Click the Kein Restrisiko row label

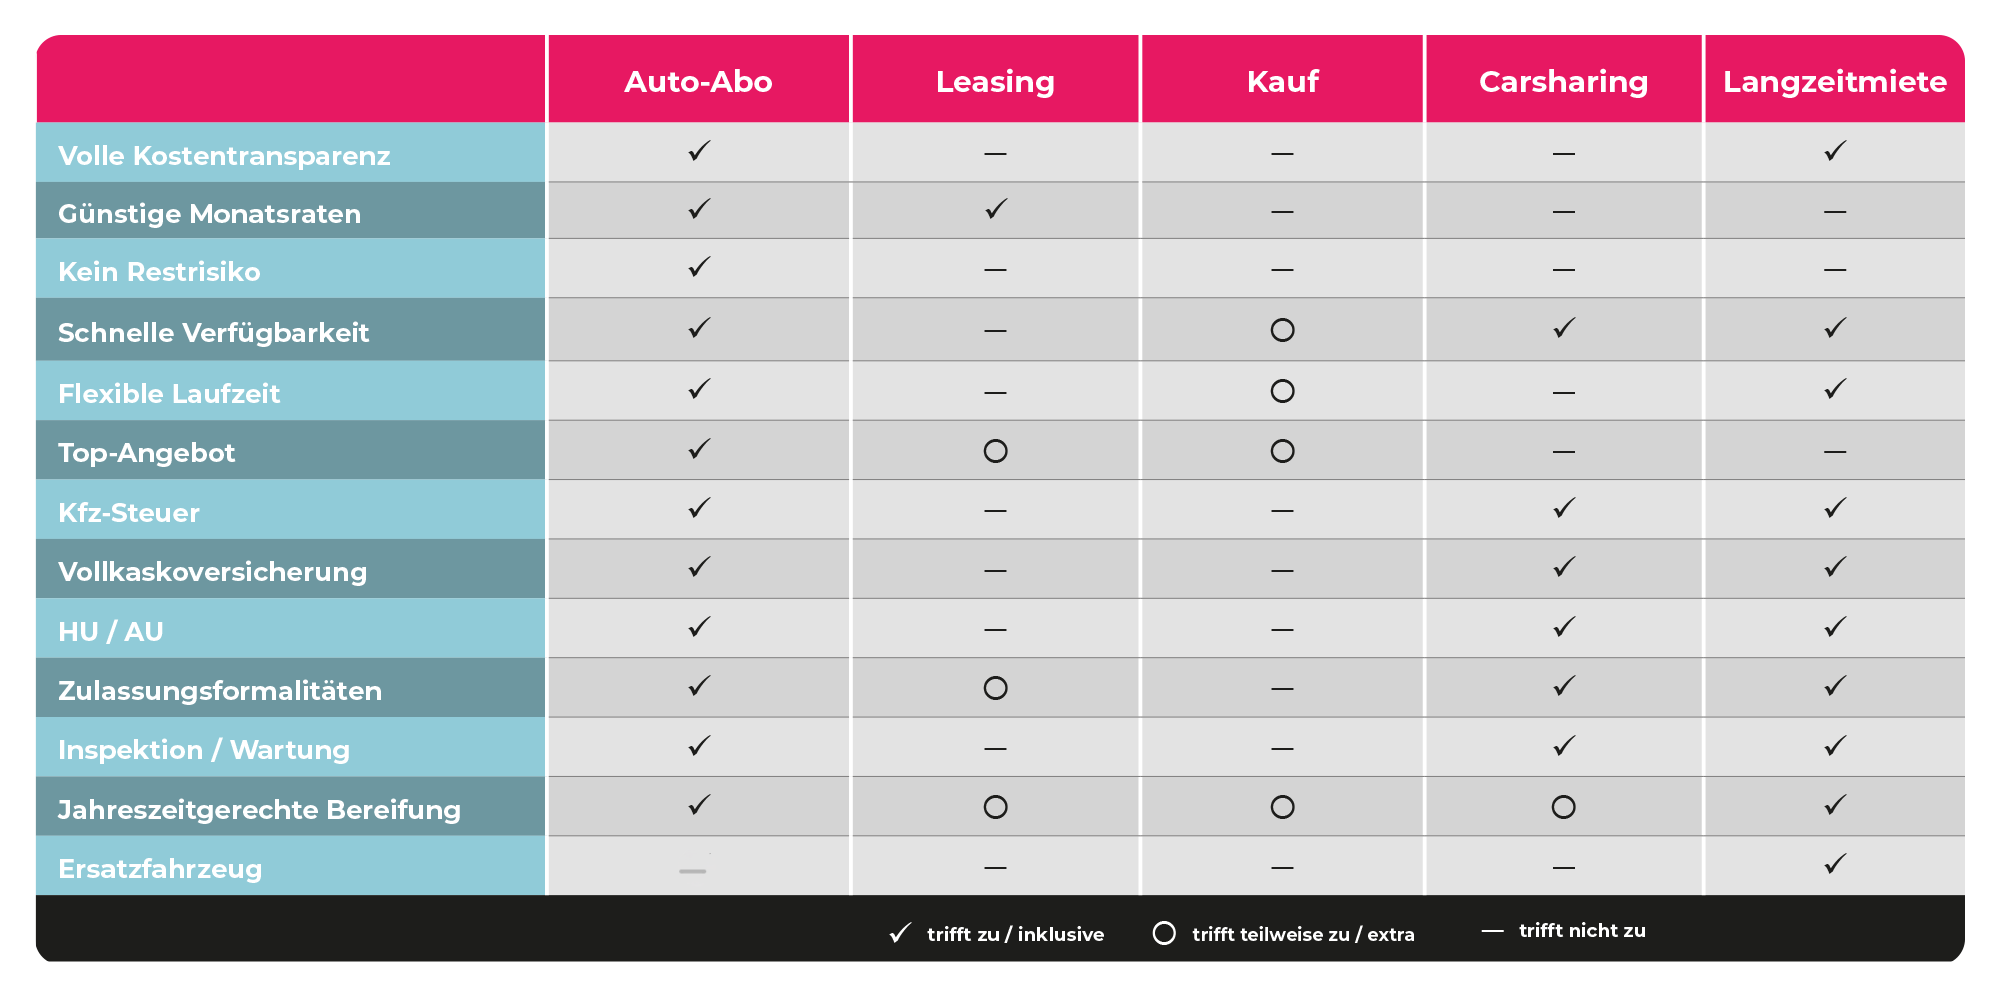coord(159,272)
